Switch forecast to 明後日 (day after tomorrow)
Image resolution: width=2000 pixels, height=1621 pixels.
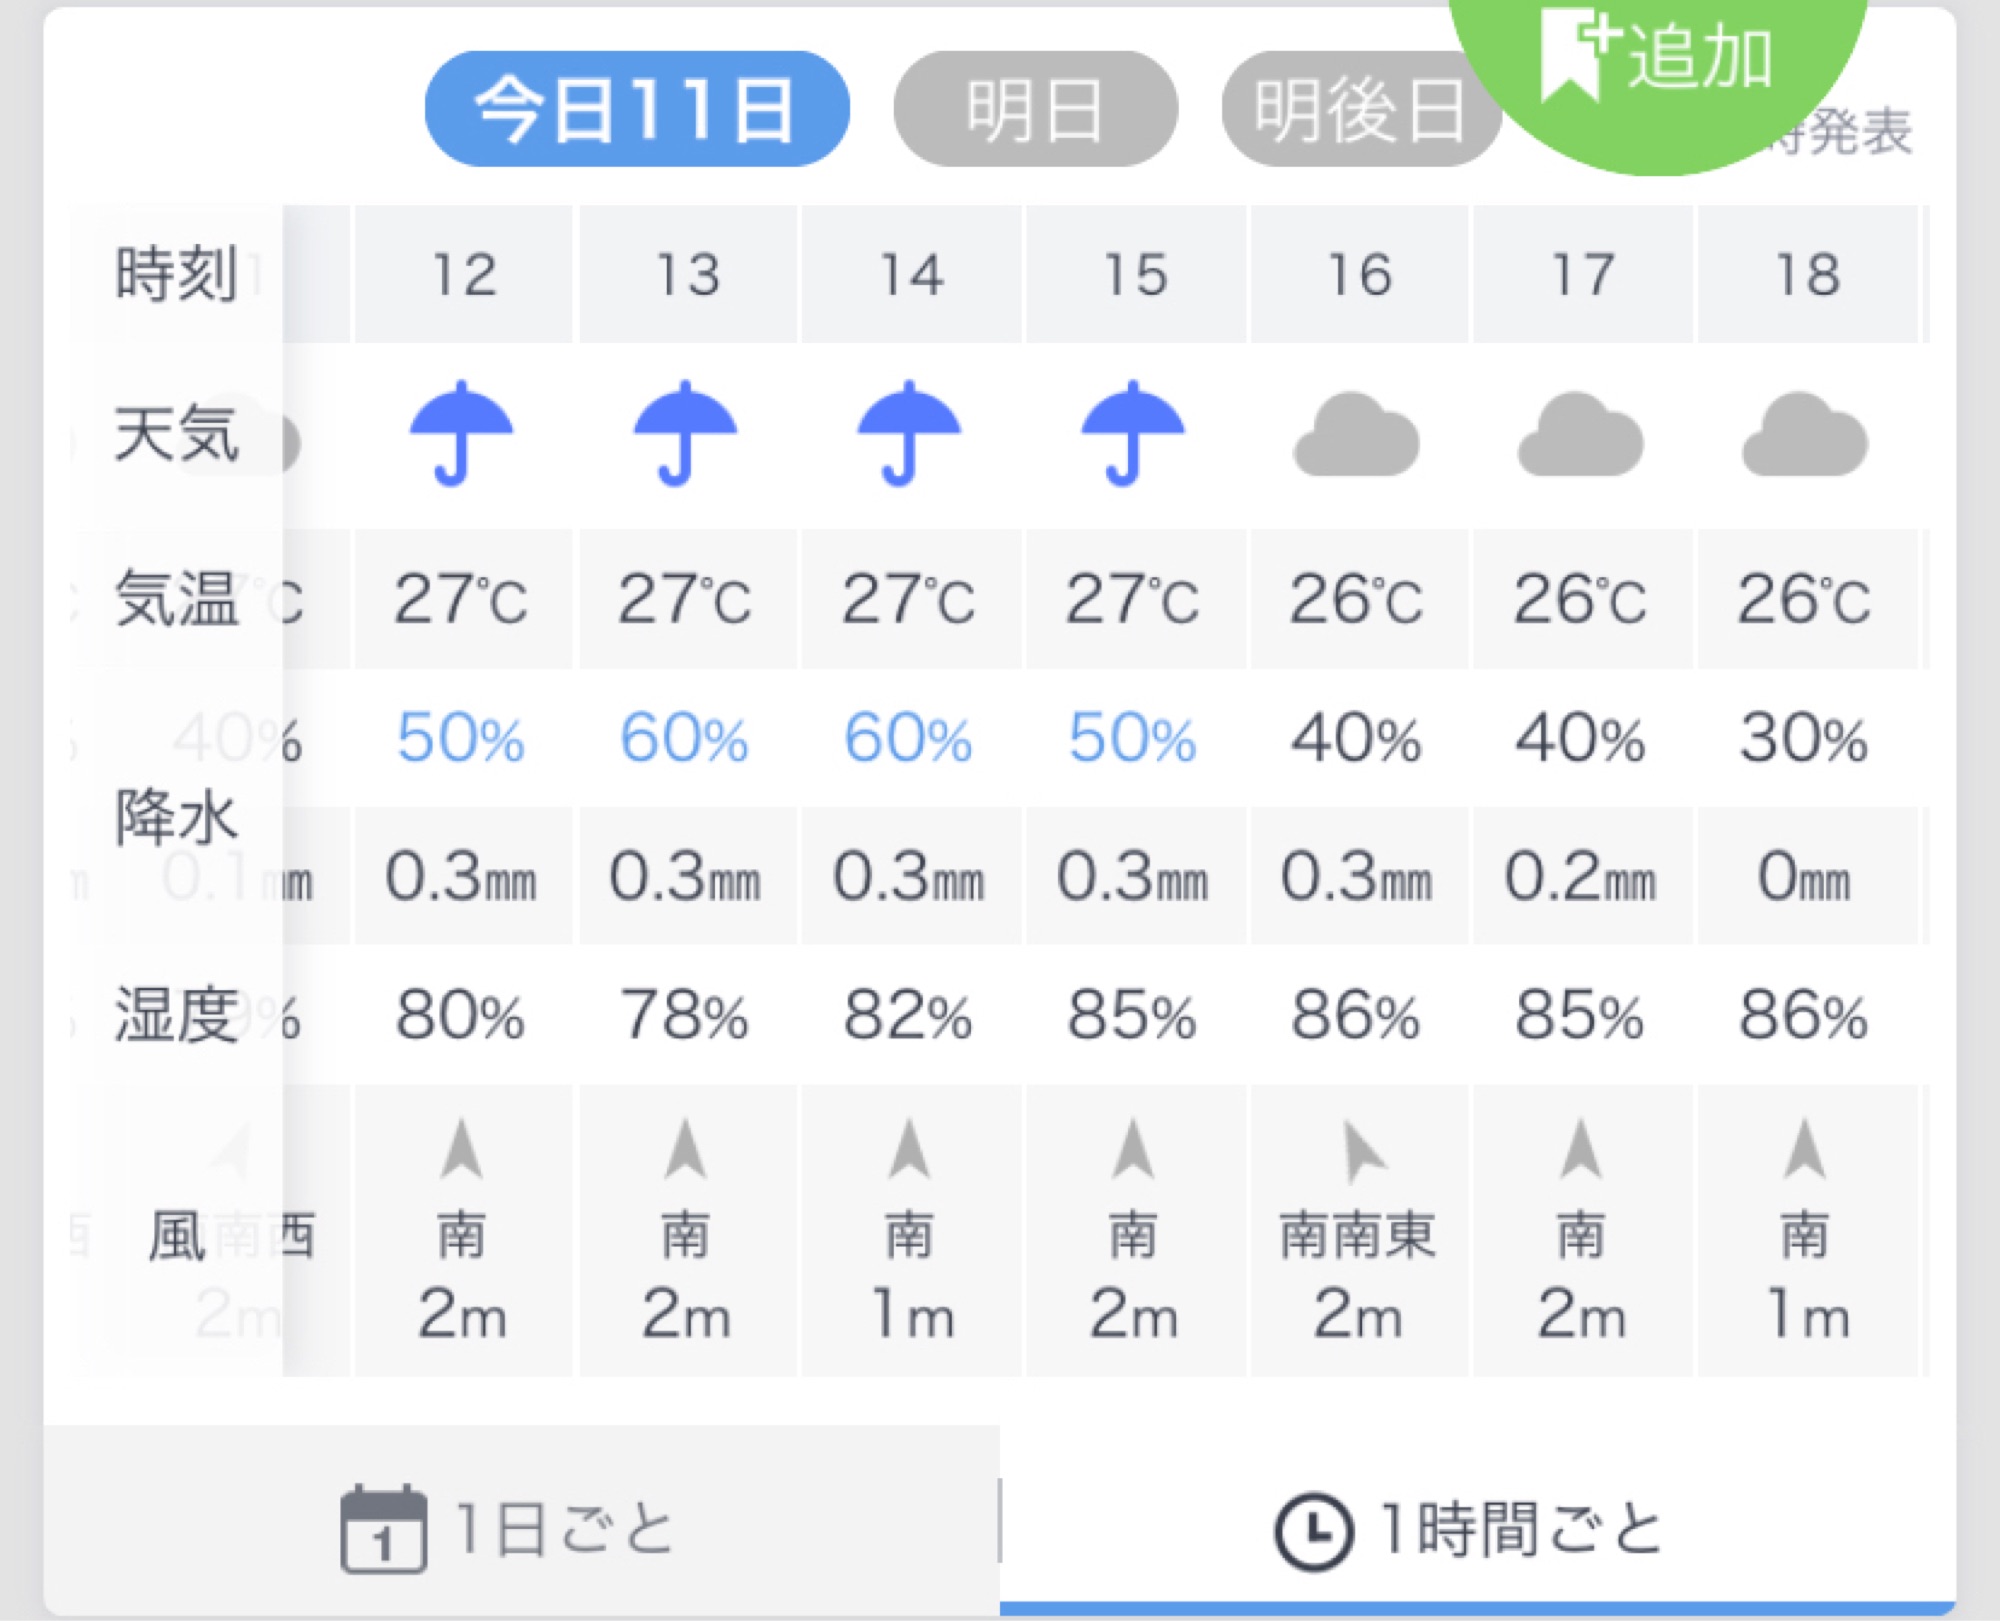(x=1361, y=109)
